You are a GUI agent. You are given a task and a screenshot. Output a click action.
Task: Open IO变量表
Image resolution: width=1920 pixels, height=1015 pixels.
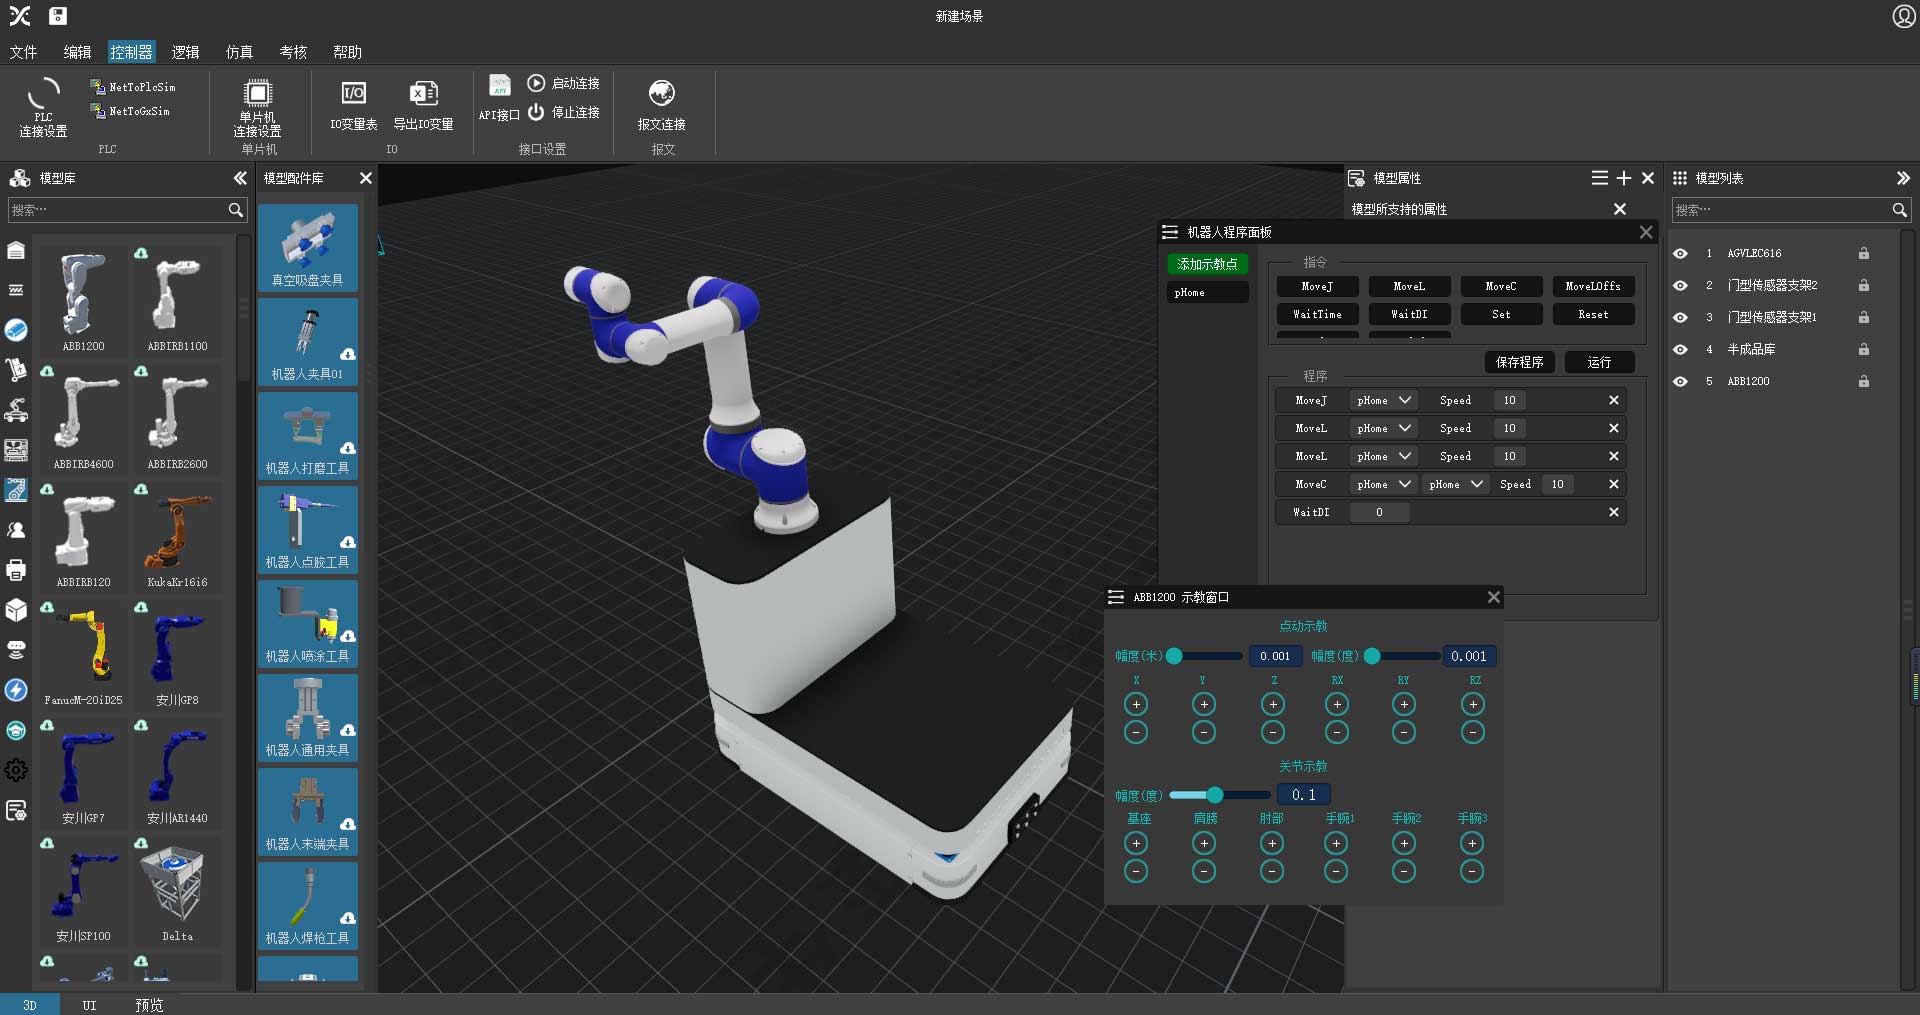tap(354, 106)
